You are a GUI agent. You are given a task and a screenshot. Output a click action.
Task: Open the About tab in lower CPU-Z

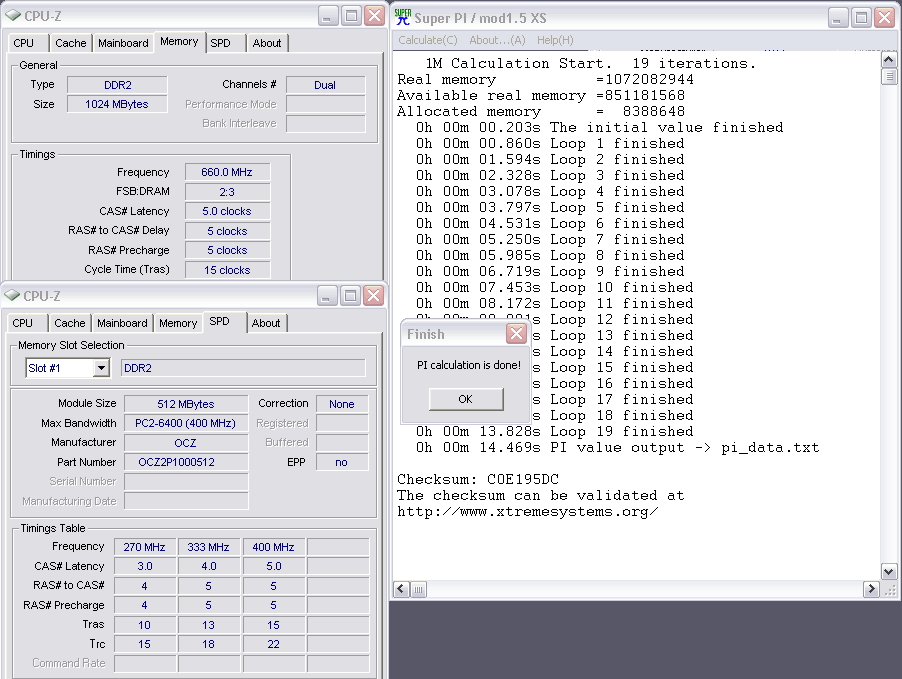point(266,323)
